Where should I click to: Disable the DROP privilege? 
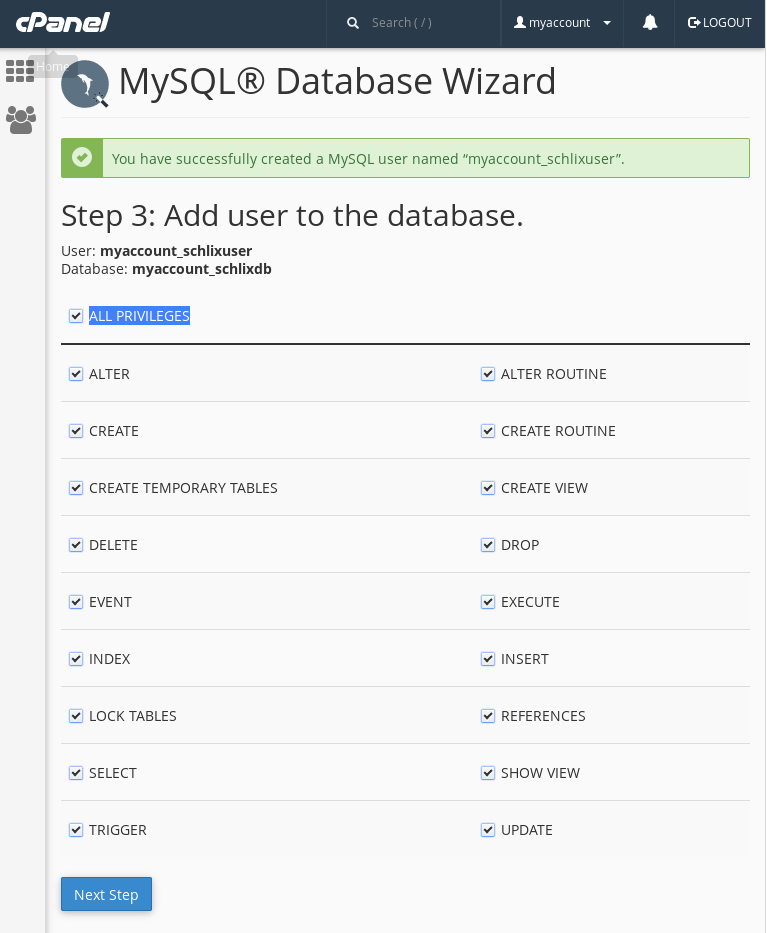[x=488, y=545]
